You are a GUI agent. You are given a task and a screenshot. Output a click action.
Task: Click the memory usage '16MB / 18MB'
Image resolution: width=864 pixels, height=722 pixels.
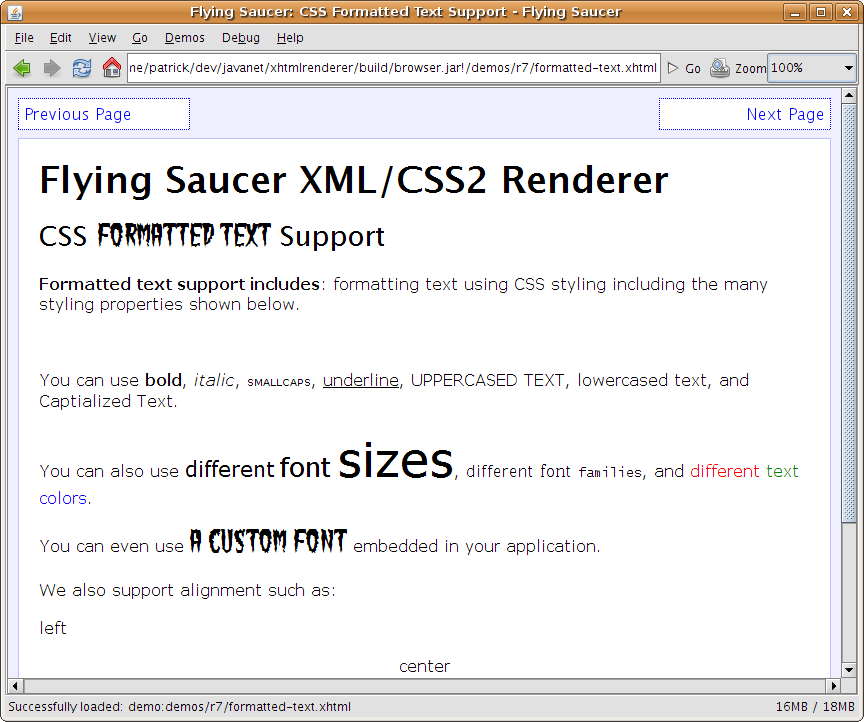815,707
